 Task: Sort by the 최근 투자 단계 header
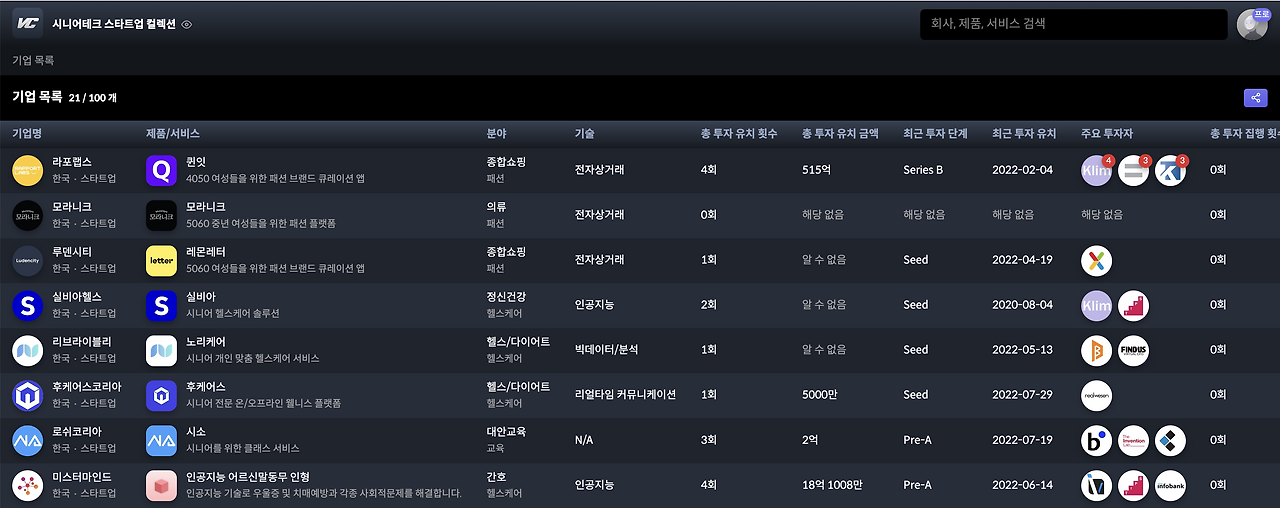click(x=935, y=133)
